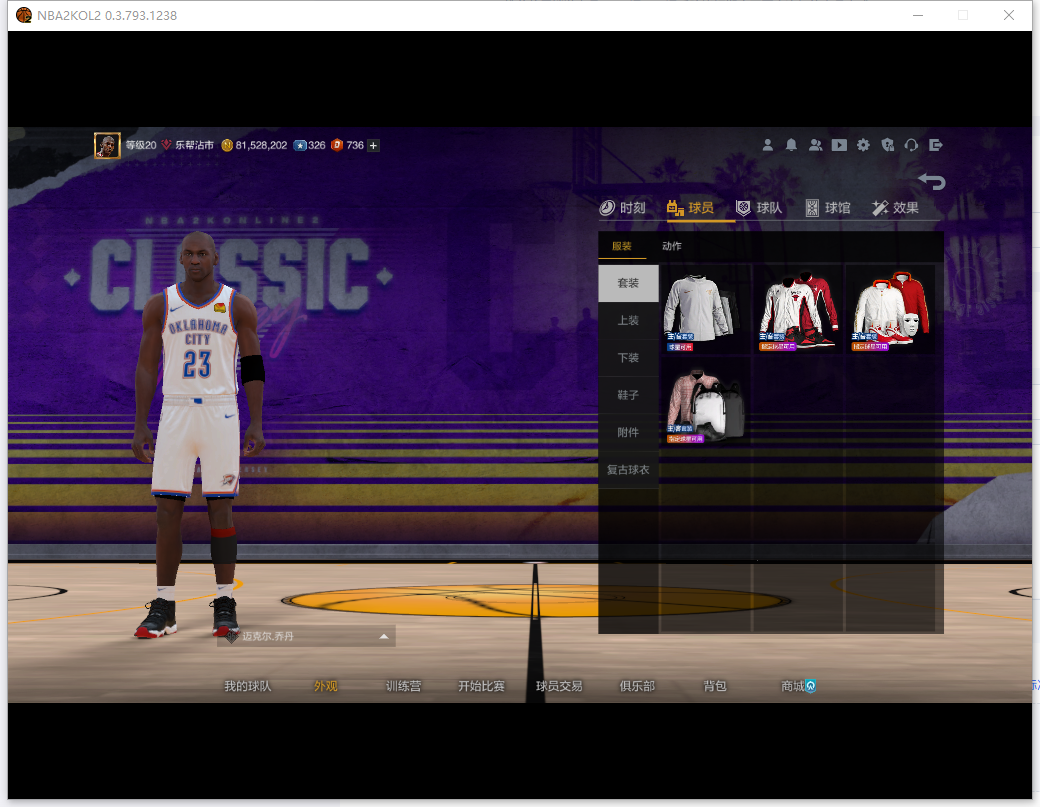Screen dimensions: 1040x807
Task: Click the exit game icon
Action: (935, 145)
